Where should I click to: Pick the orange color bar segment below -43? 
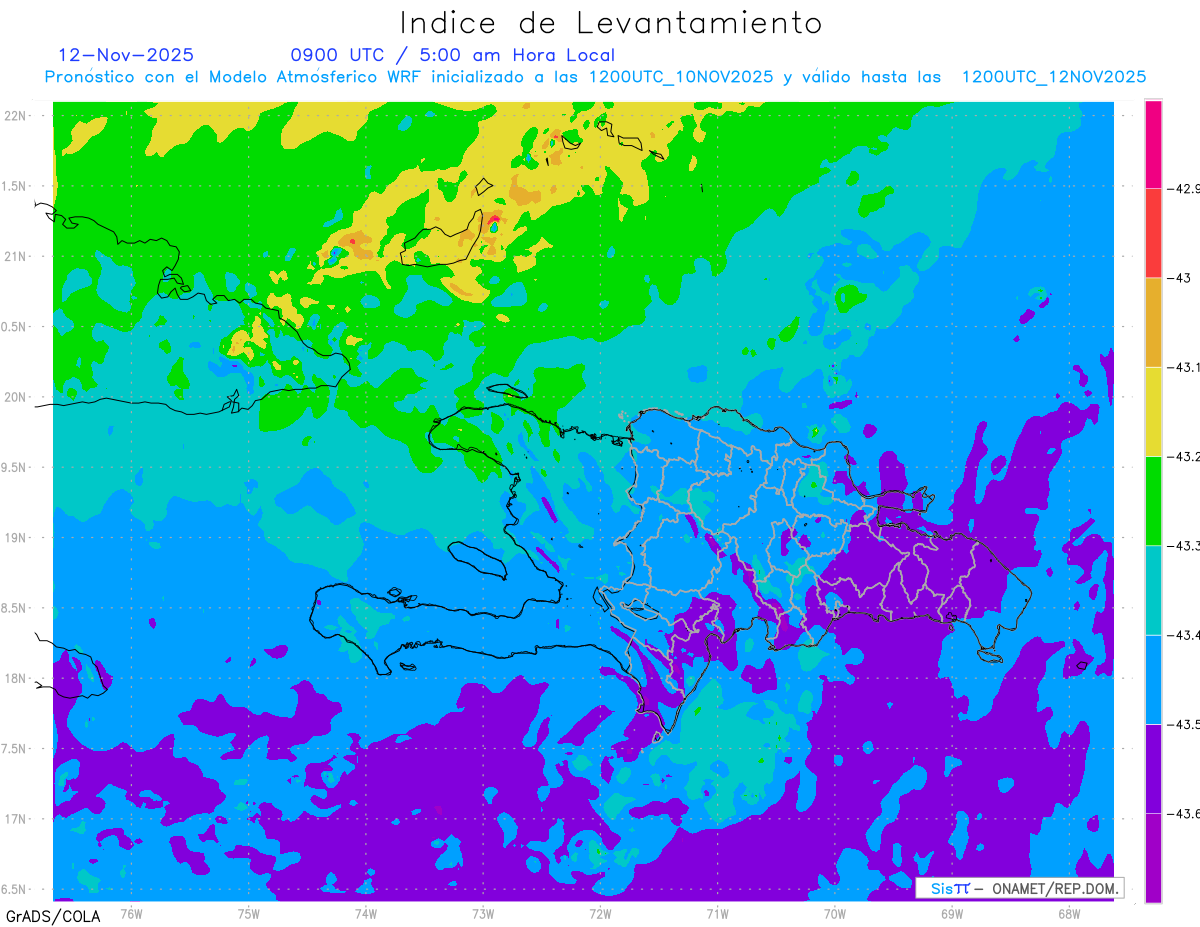click(x=1153, y=322)
